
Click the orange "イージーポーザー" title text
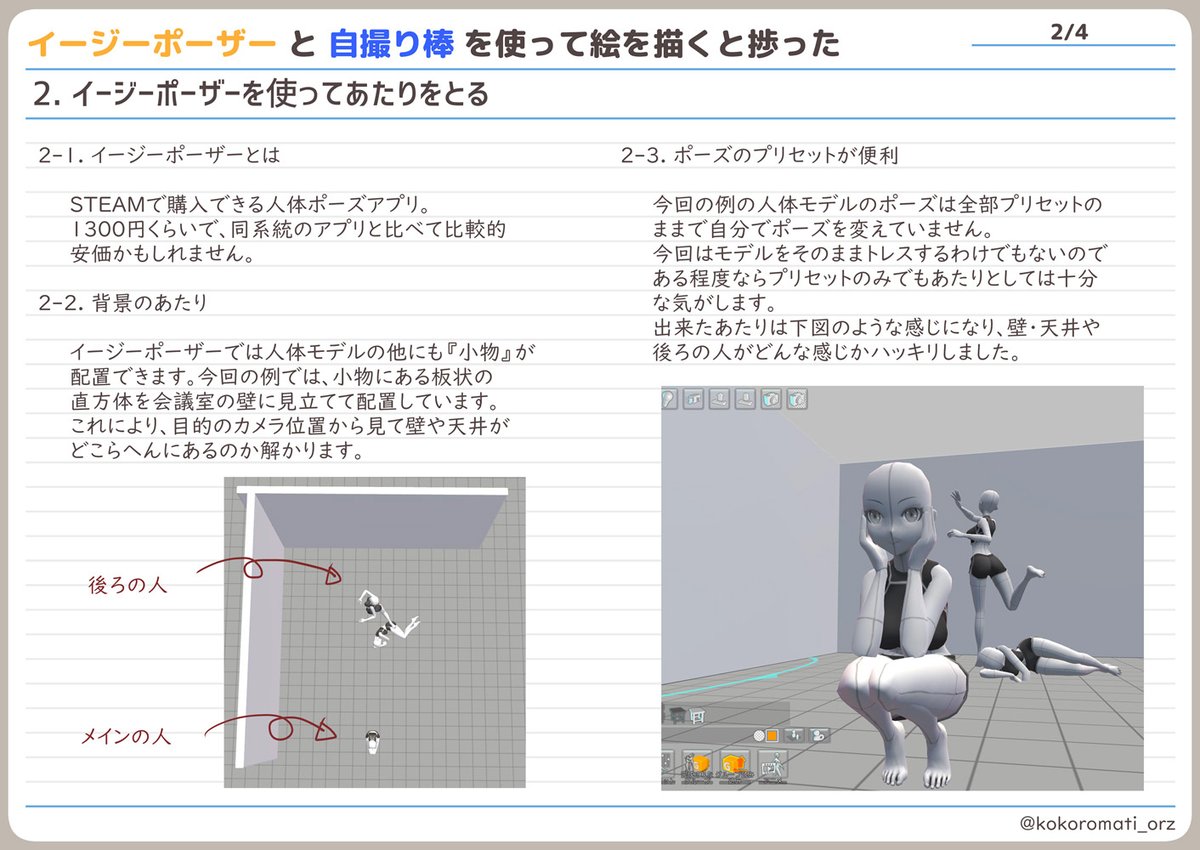click(x=152, y=44)
